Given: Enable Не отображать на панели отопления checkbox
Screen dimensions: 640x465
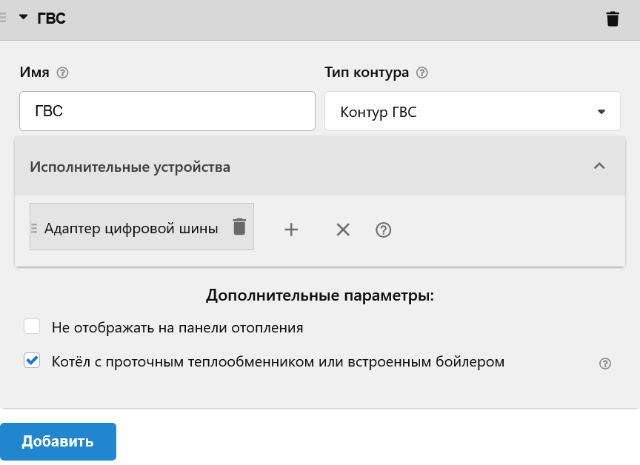Looking at the screenshot, I should click(32, 327).
